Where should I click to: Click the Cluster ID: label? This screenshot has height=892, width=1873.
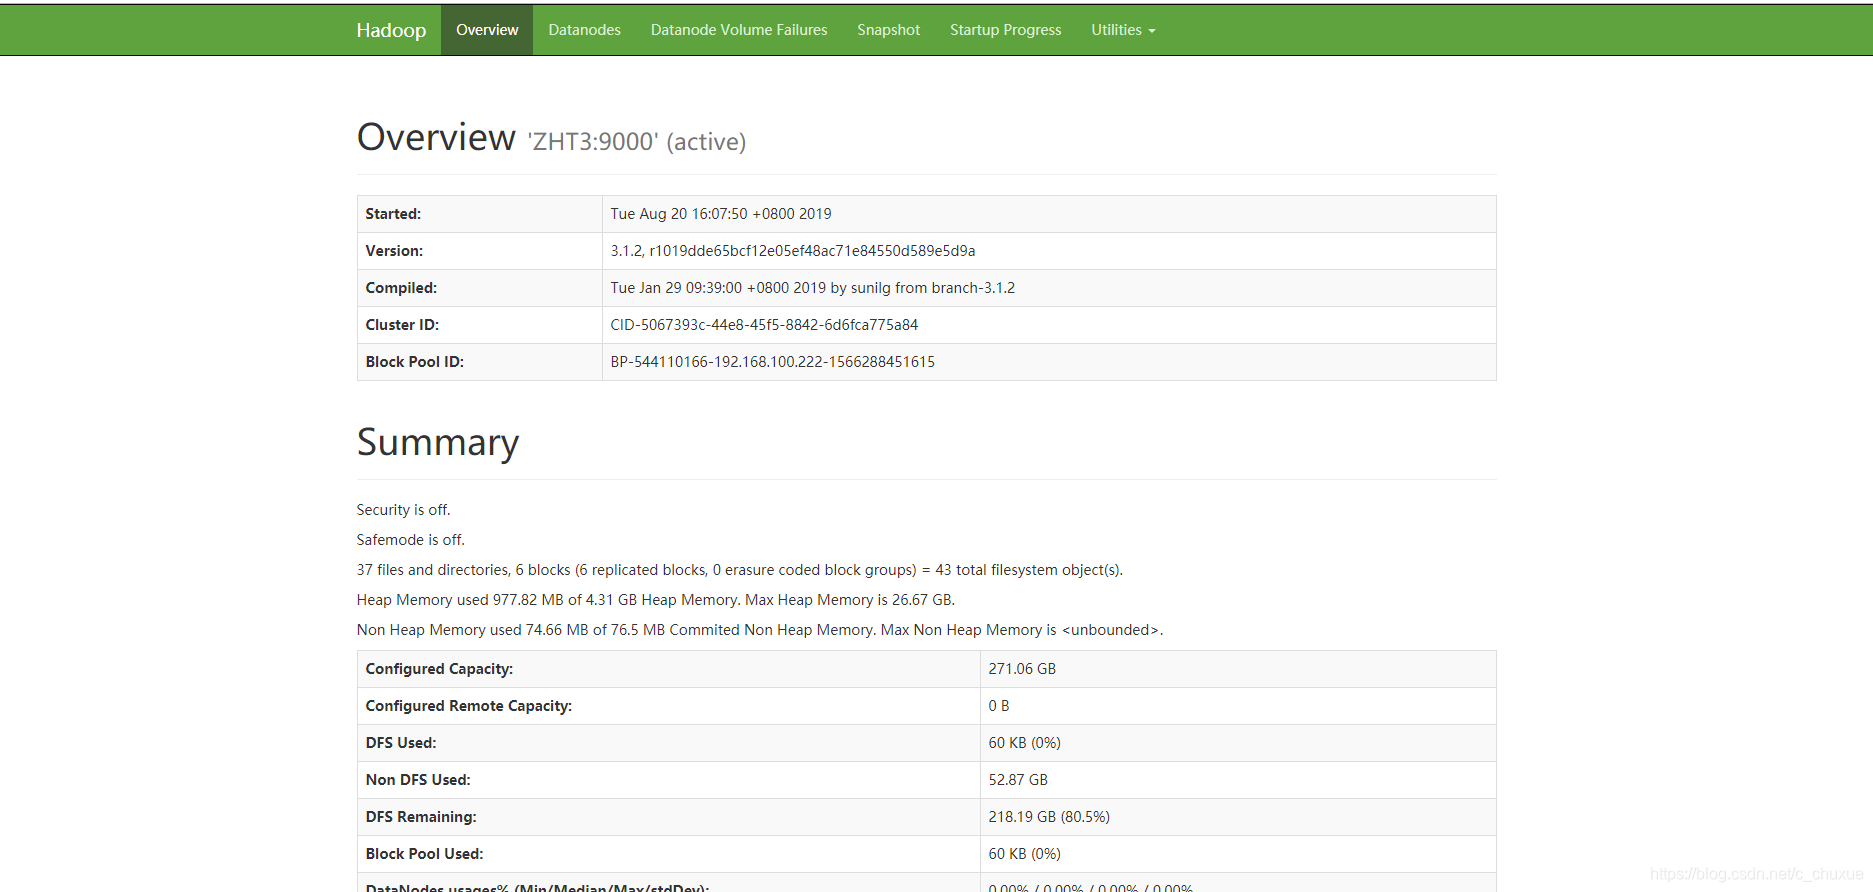pos(402,325)
